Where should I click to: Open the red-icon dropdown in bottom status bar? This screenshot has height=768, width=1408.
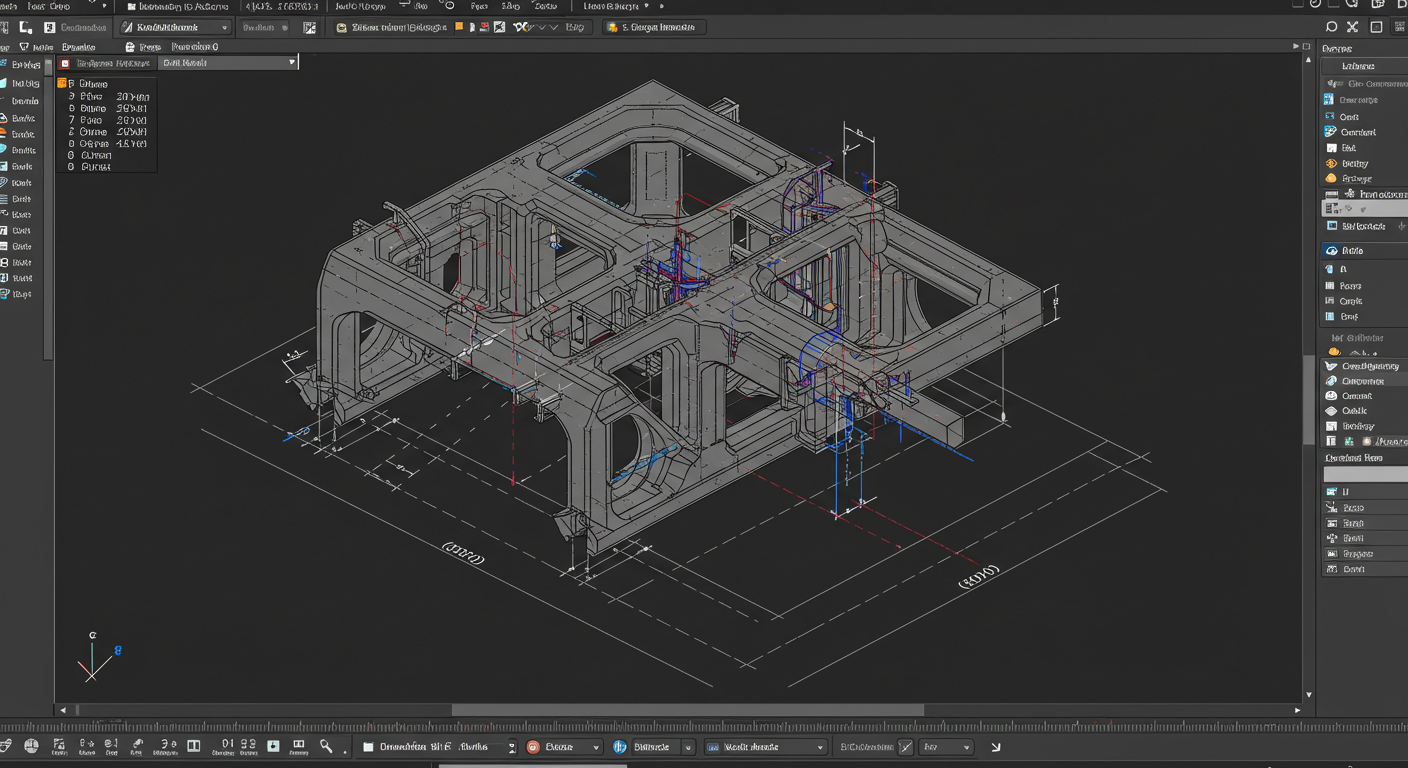(x=564, y=747)
